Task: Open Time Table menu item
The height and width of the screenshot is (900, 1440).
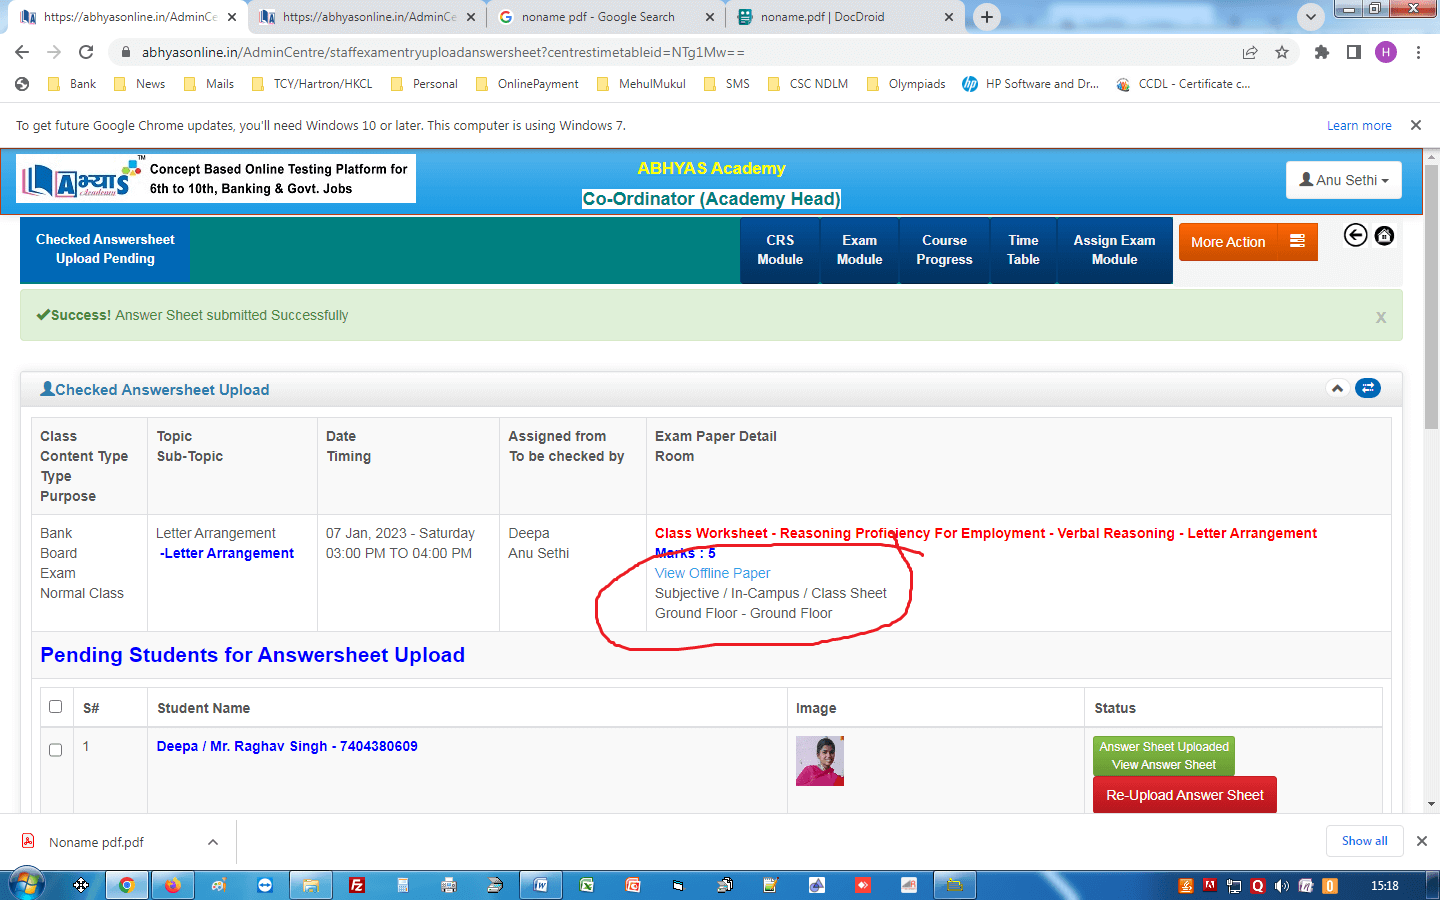Action: pyautogui.click(x=1023, y=250)
